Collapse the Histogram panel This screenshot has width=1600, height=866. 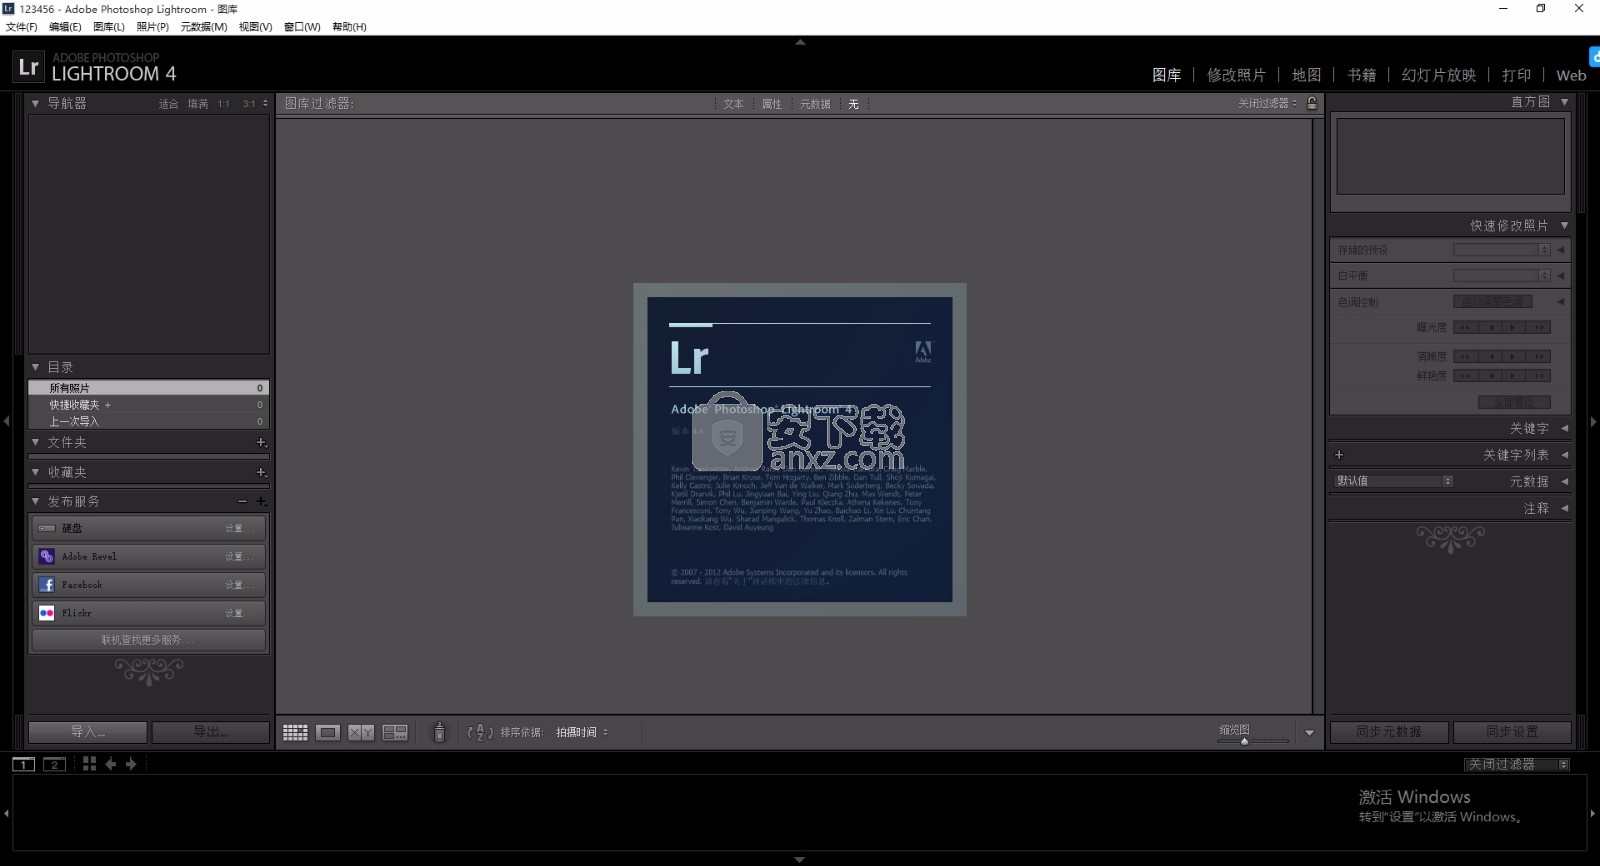pos(1565,102)
